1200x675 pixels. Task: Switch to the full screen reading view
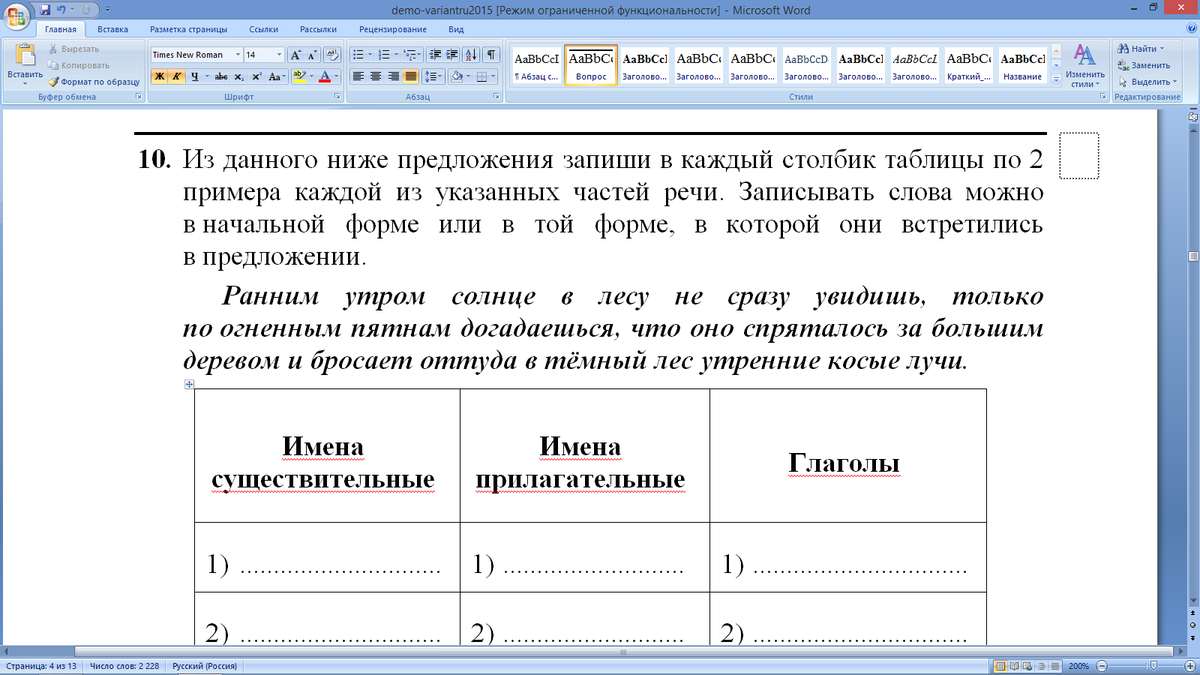pos(1015,666)
